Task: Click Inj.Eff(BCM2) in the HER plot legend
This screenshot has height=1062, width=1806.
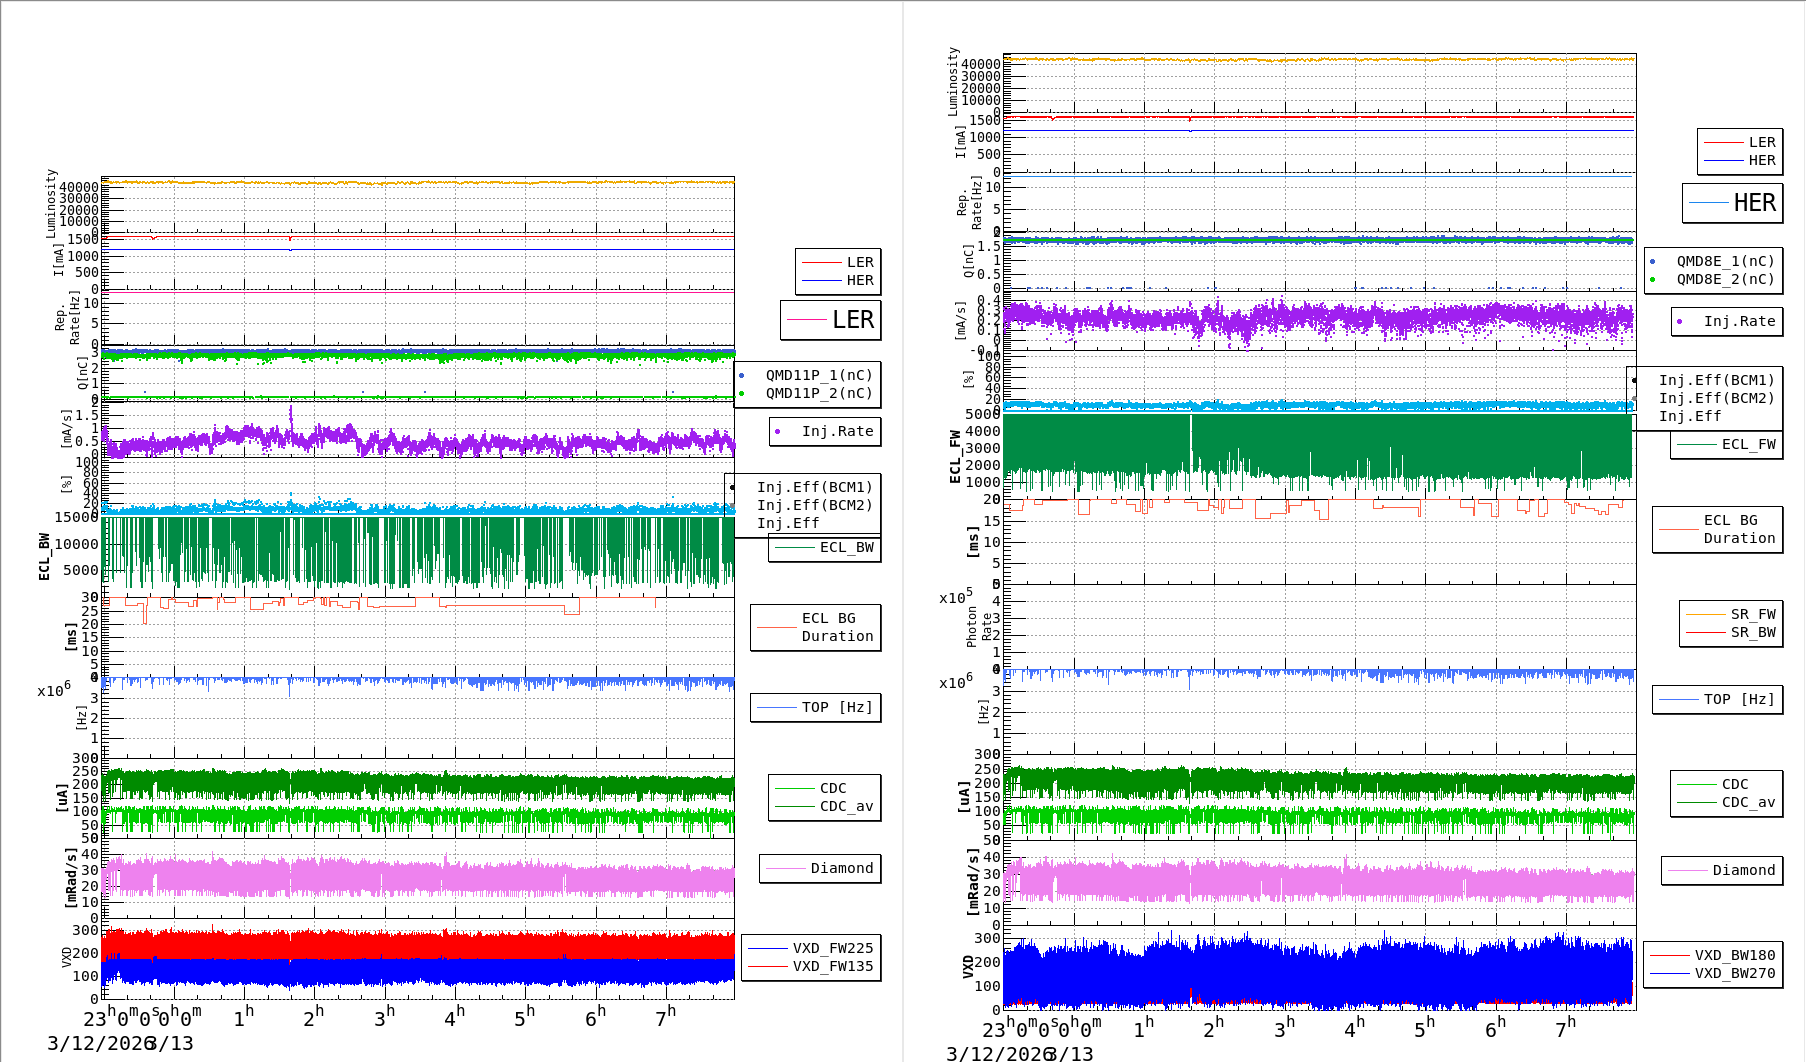Action: coord(1716,398)
